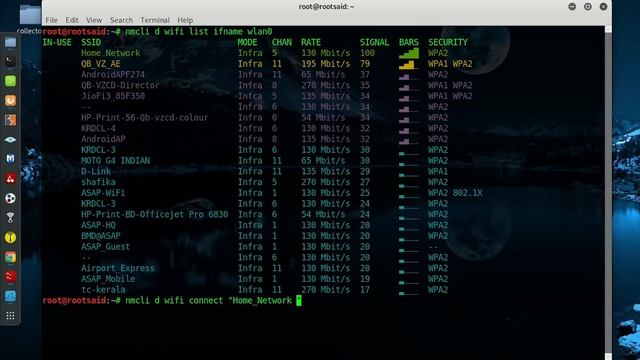Click the tc-kerala SSID text
The width and height of the screenshot is (640, 360).
coord(103,289)
